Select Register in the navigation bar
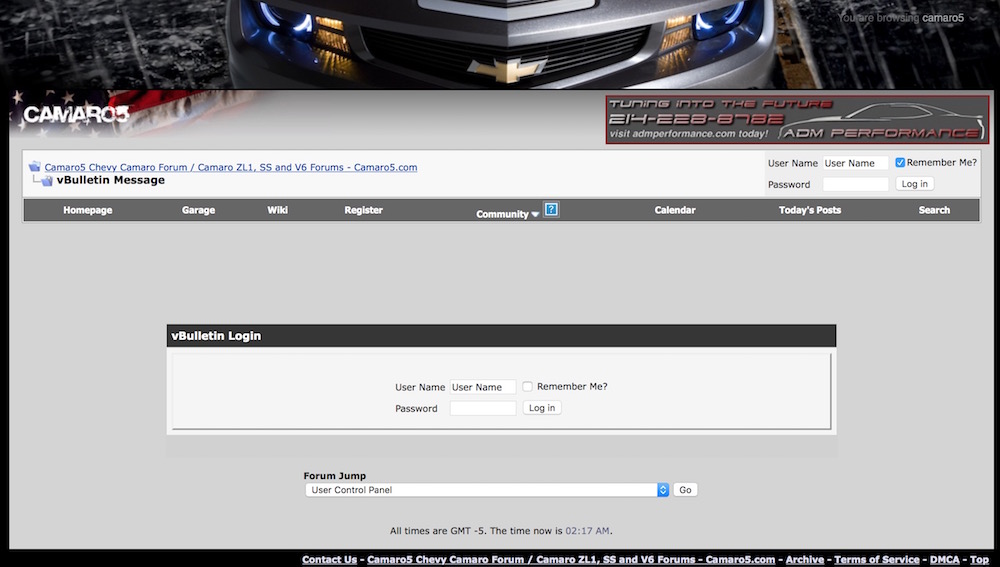The height and width of the screenshot is (567, 1000). click(364, 210)
